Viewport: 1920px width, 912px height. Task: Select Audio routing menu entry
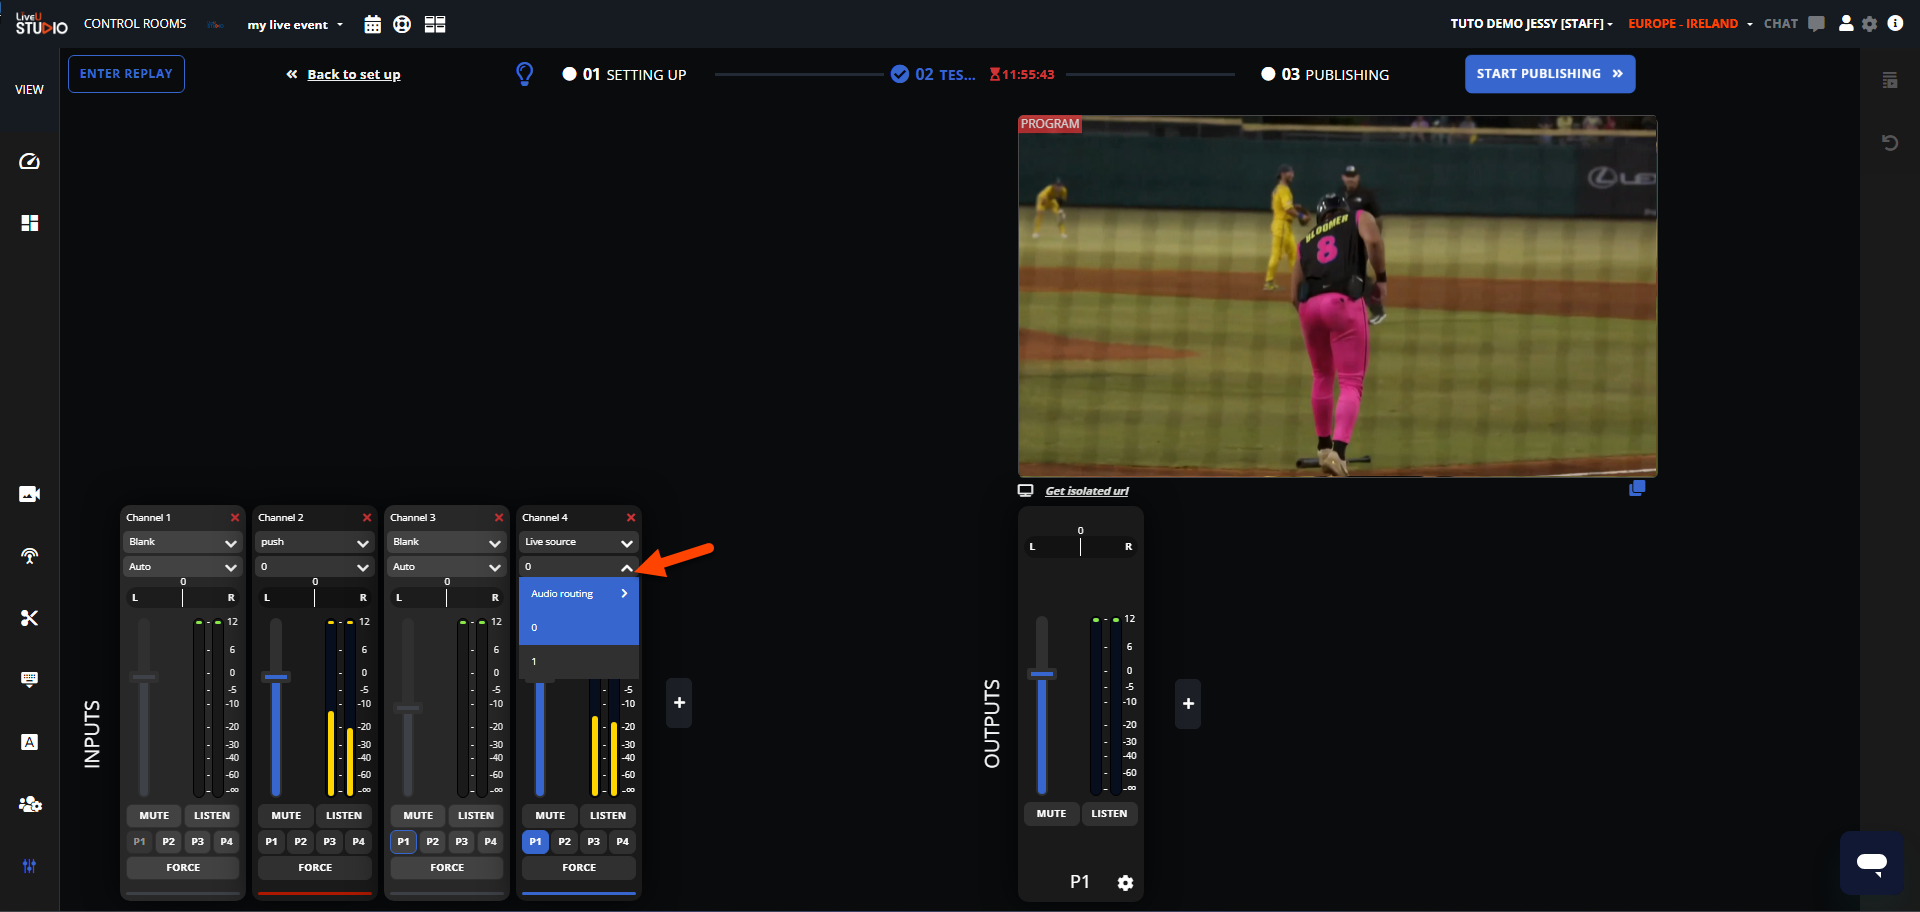(x=578, y=594)
